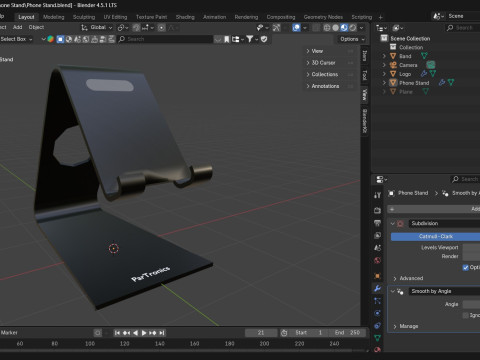Toggle timeline auto keying record button
480x360 pixels.
tap(97, 333)
